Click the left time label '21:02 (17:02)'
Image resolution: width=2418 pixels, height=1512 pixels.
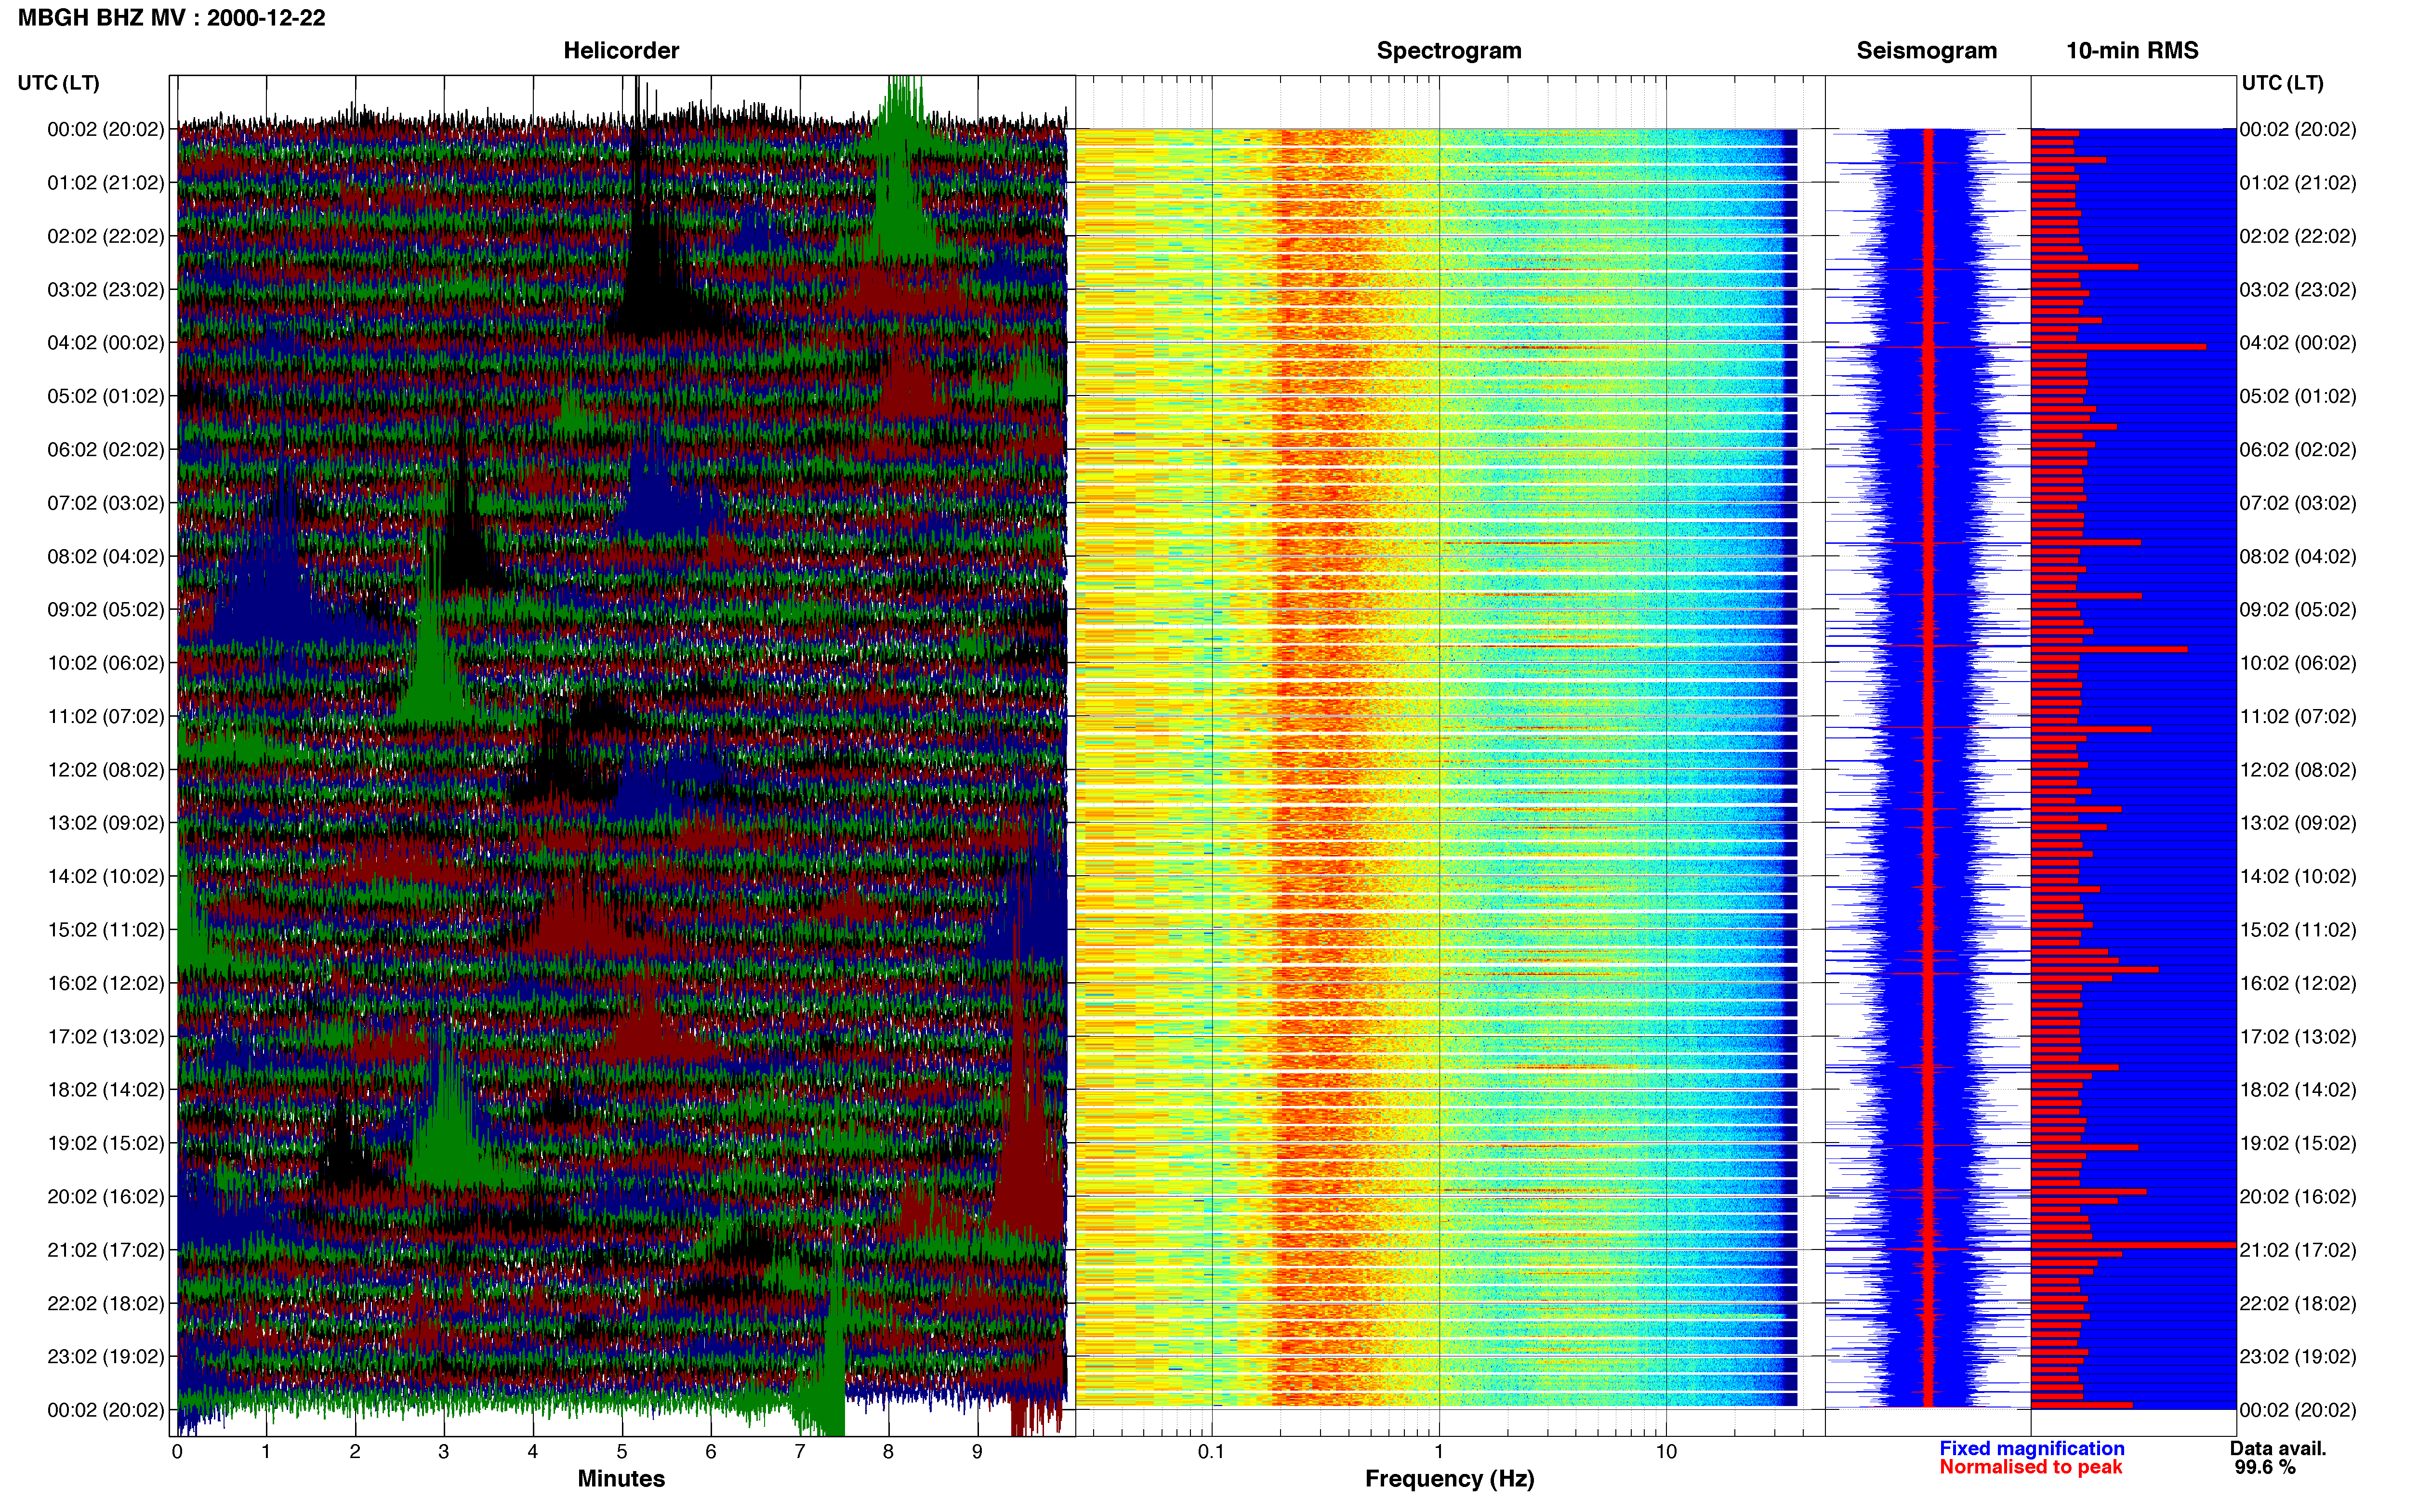click(105, 1250)
